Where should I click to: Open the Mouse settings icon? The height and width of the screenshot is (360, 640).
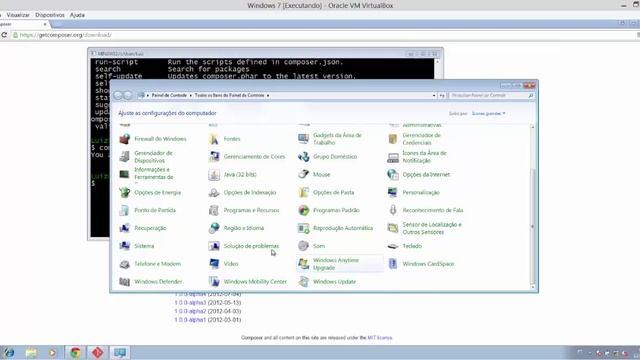coord(303,174)
